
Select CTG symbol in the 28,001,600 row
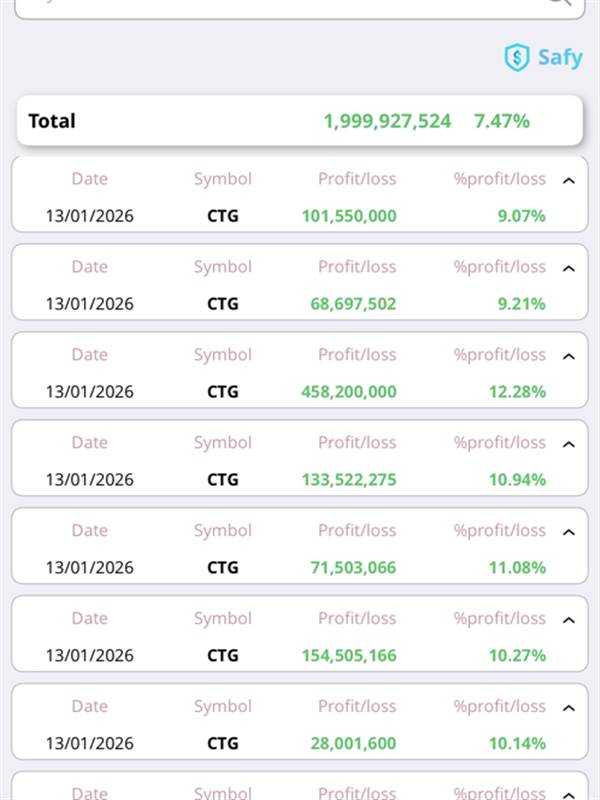coord(223,743)
